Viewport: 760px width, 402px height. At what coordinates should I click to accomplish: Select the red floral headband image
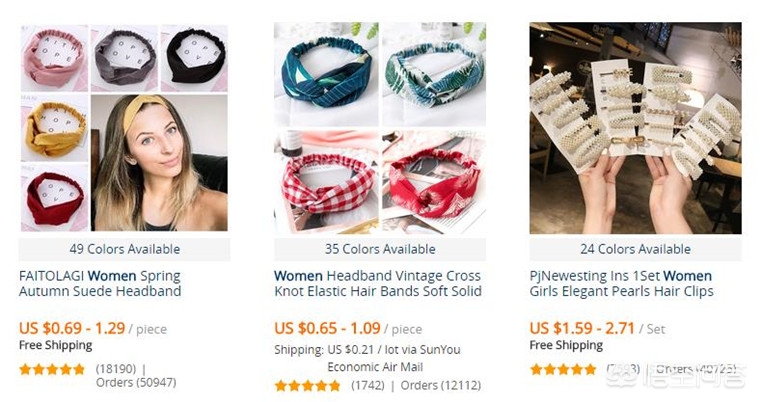[x=434, y=182]
